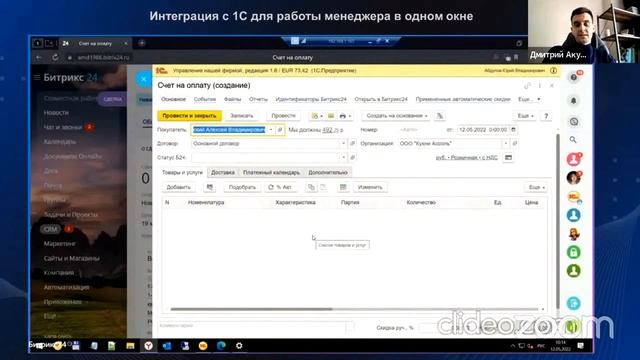Viewport: 640px width, 360px height.
Task: Click the Покупатель input field
Action: [229, 130]
